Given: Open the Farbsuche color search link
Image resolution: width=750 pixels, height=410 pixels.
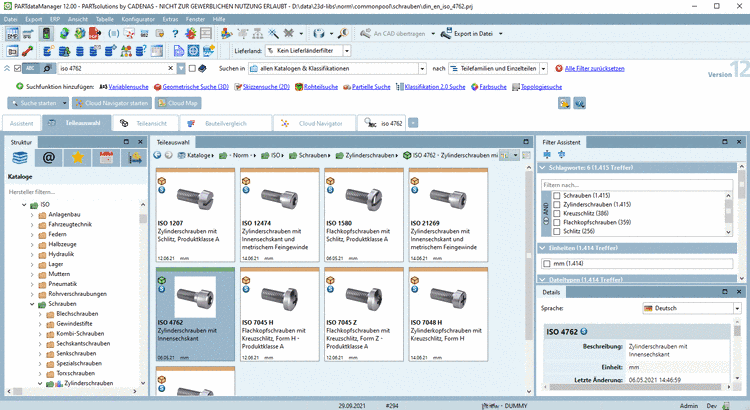Looking at the screenshot, I should 494,87.
